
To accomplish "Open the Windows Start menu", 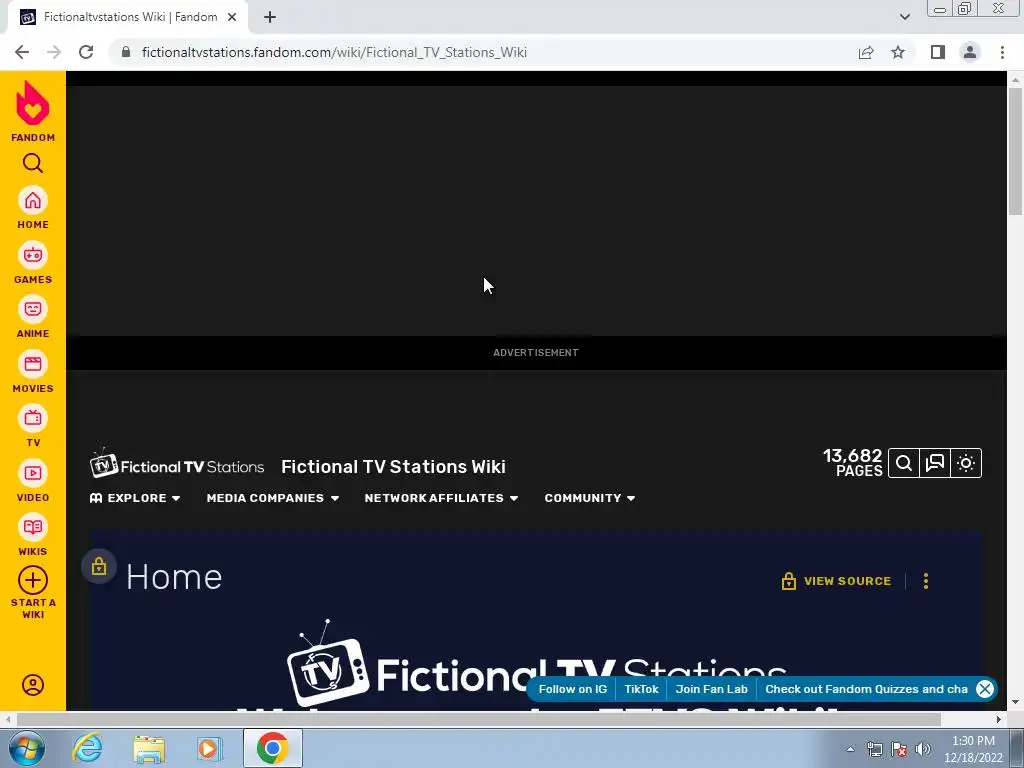I will tap(27, 748).
